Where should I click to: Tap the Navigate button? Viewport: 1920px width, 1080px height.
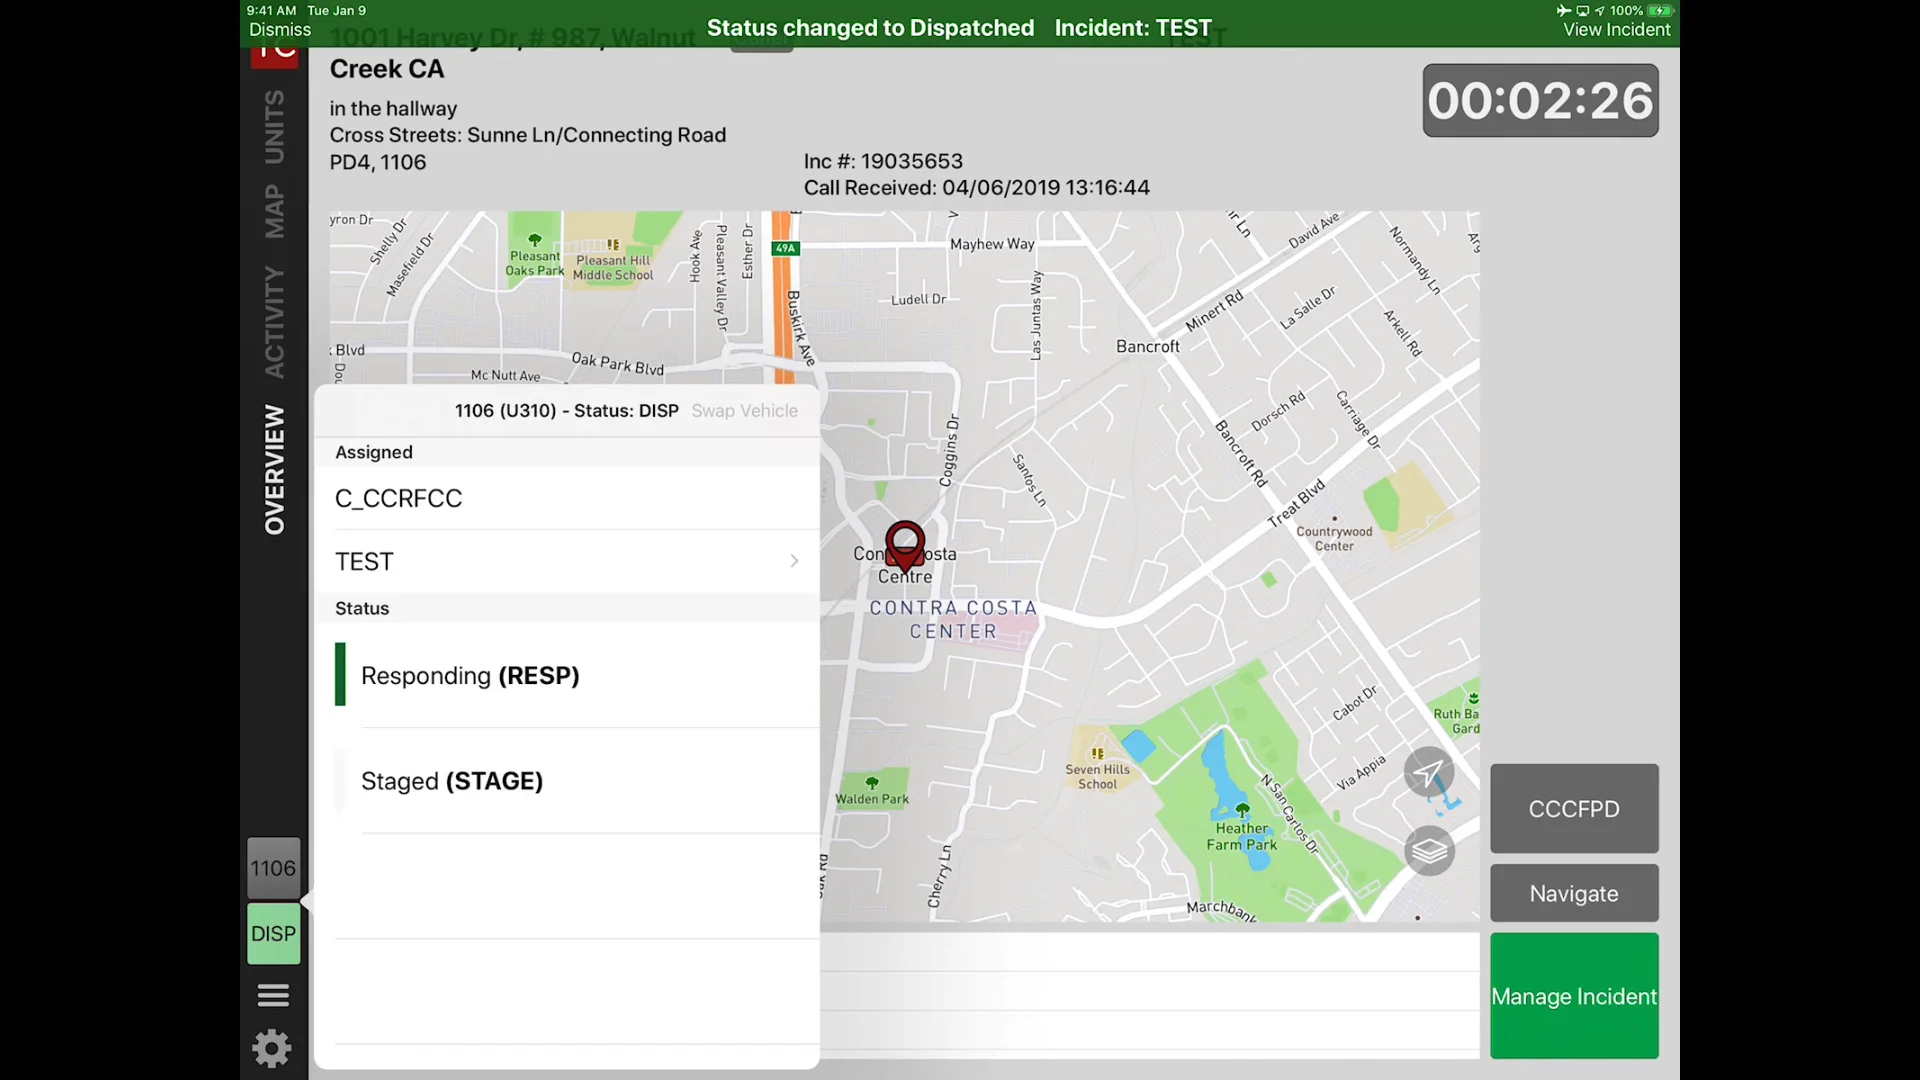[x=1573, y=893]
